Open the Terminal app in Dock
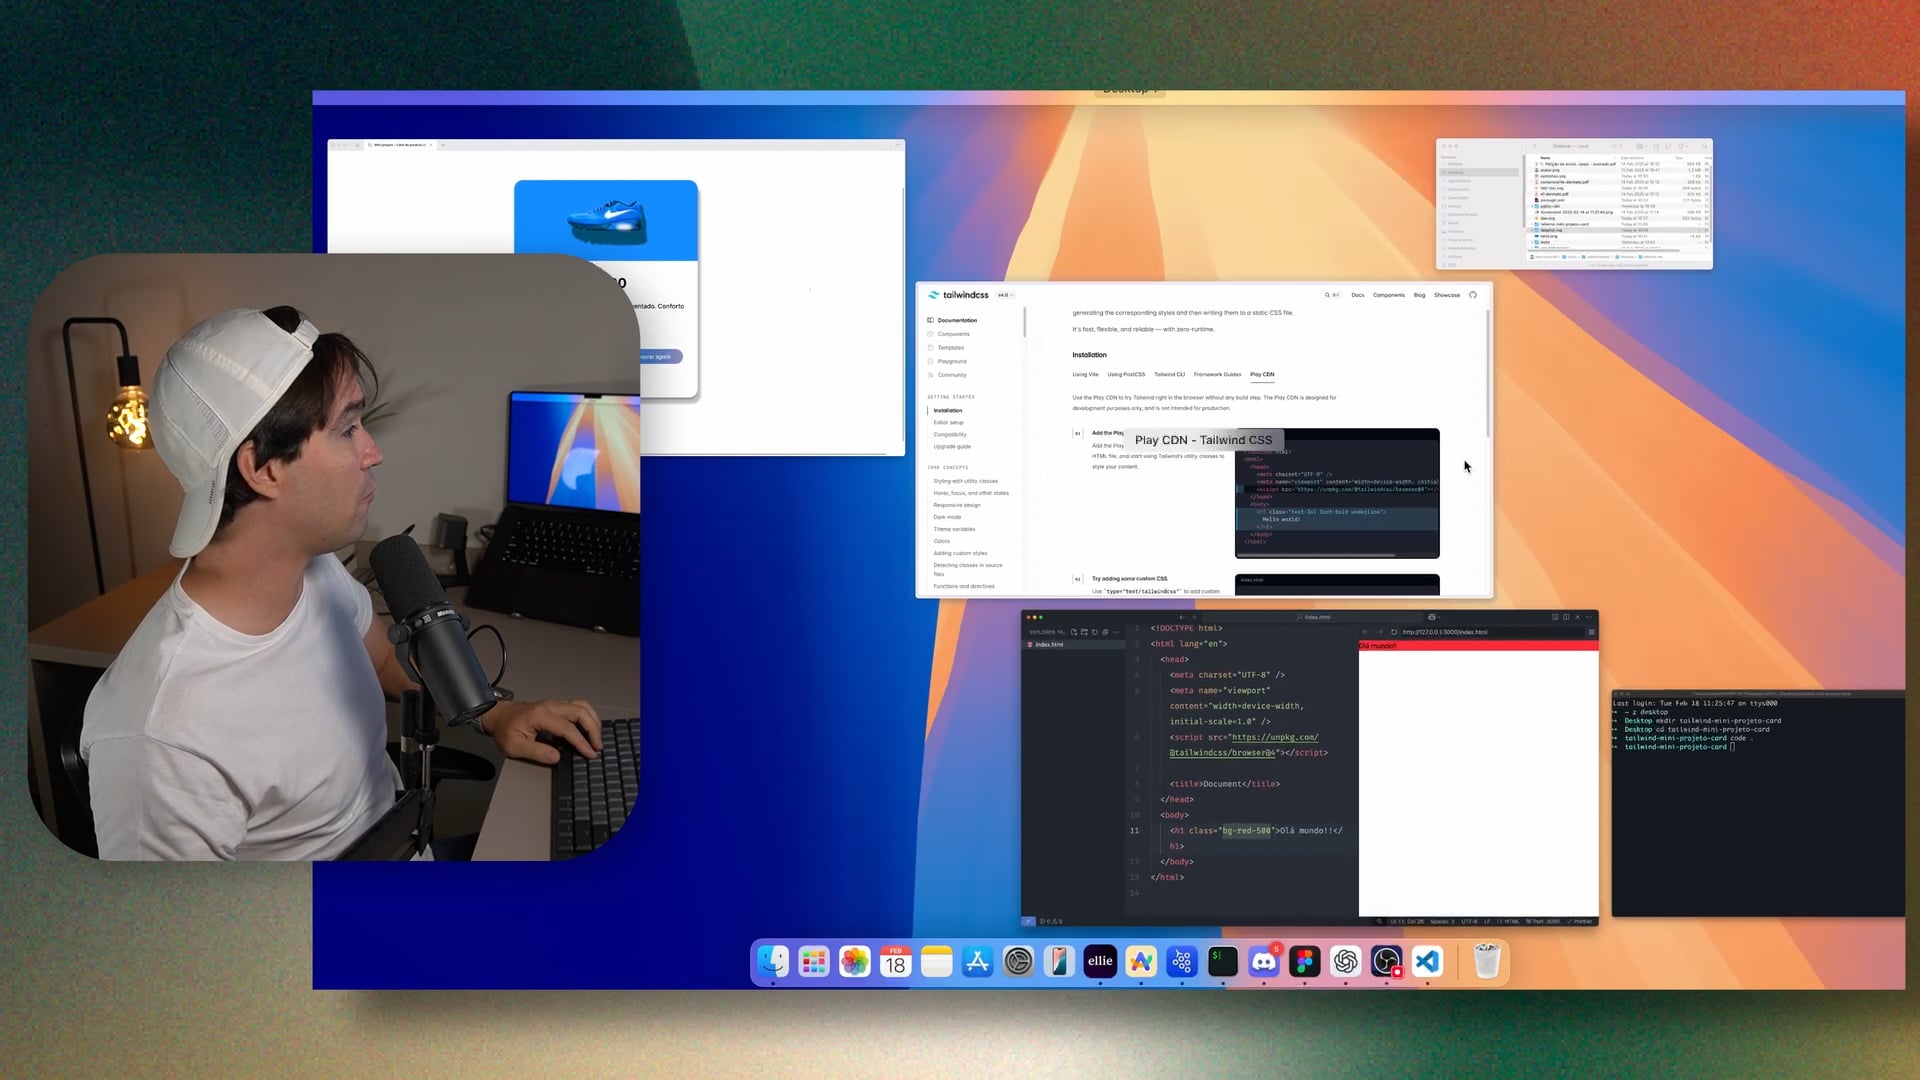 coord(1223,962)
